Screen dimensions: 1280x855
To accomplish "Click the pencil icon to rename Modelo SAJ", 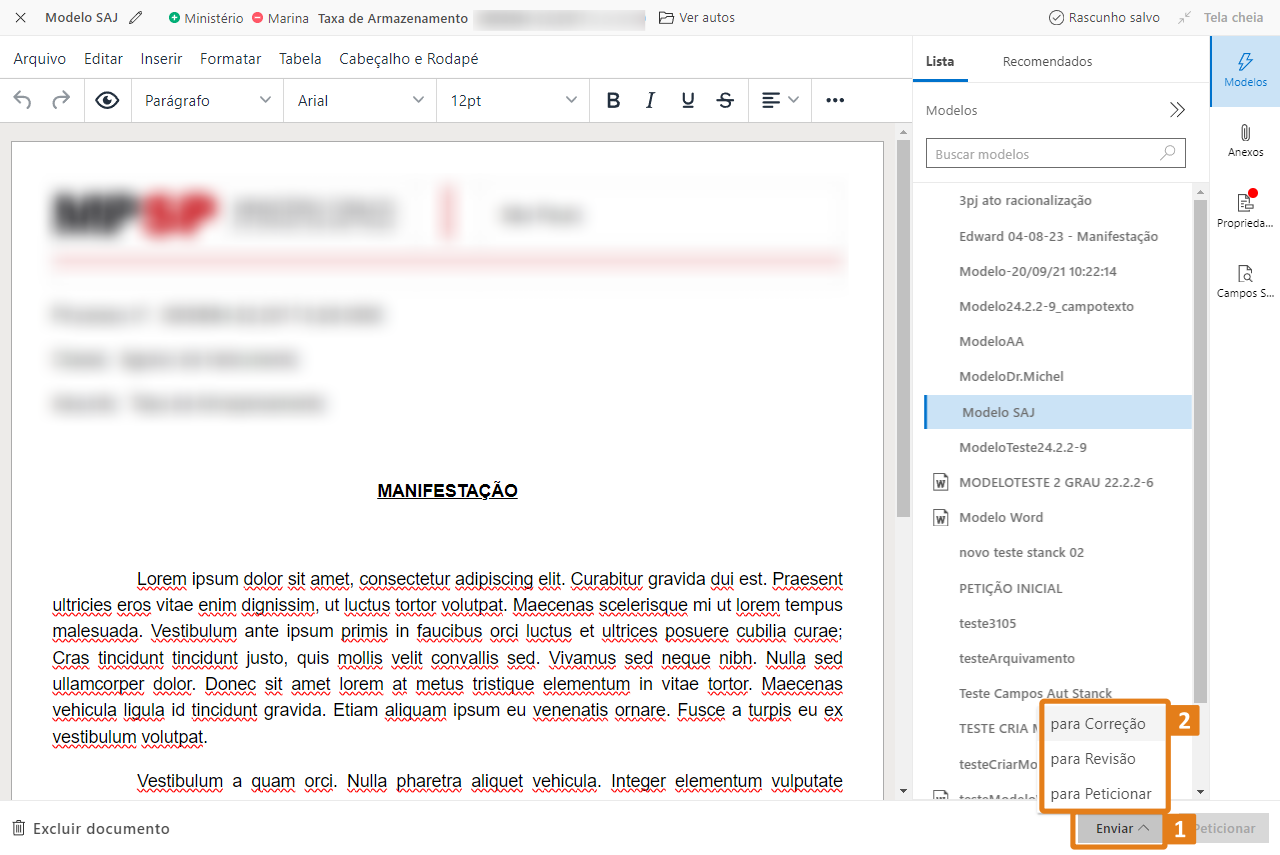I will tap(136, 18).
